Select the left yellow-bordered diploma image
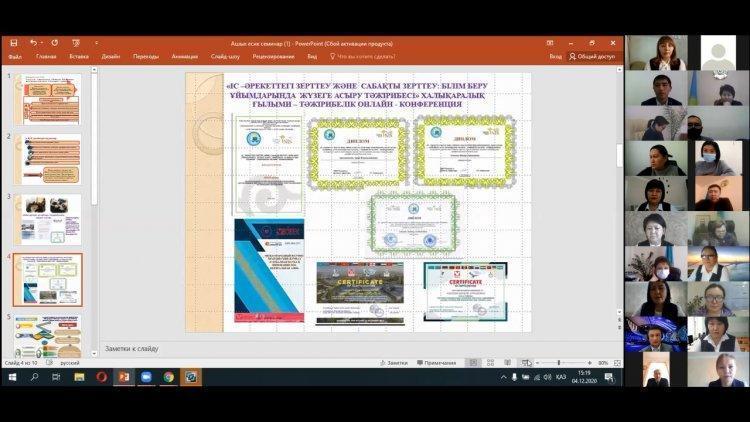Image resolution: width=750 pixels, height=422 pixels. 358,152
